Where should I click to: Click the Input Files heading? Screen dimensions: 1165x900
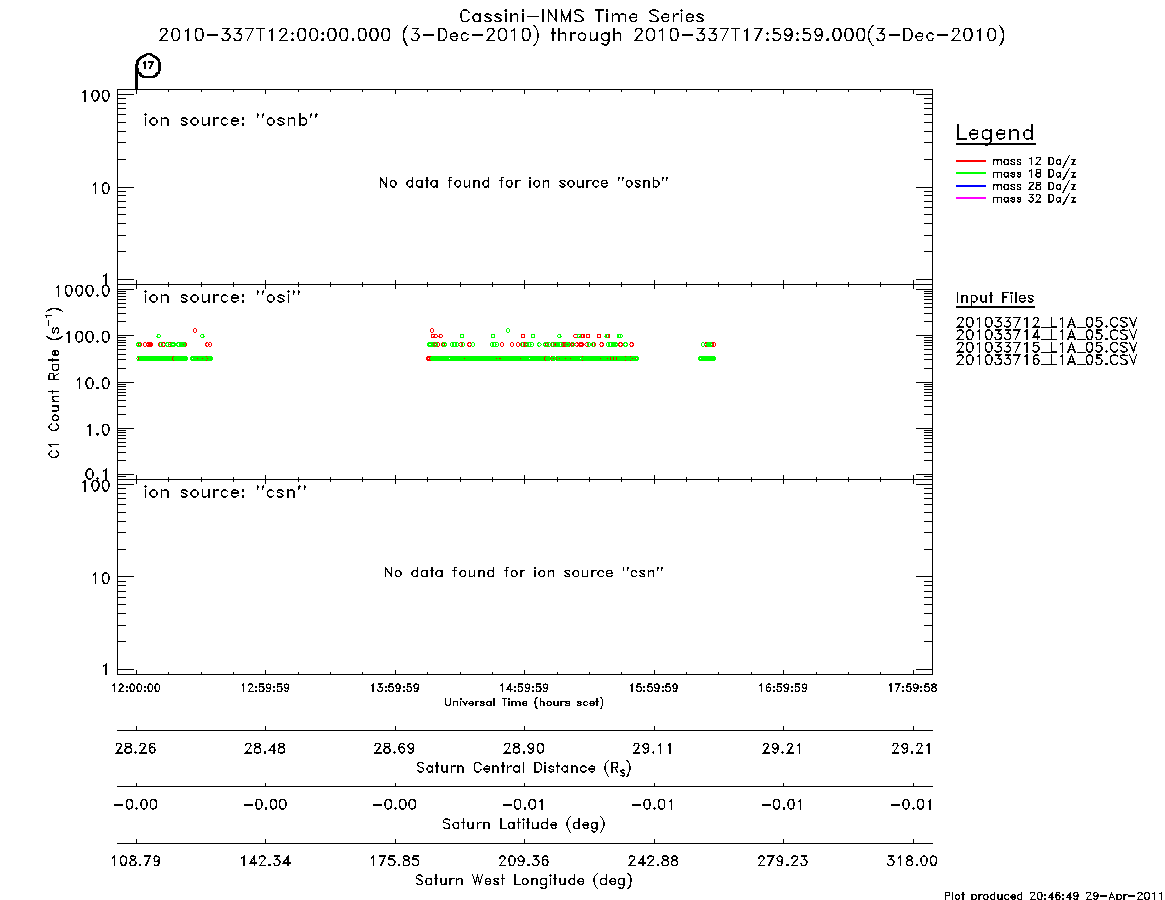click(x=995, y=298)
